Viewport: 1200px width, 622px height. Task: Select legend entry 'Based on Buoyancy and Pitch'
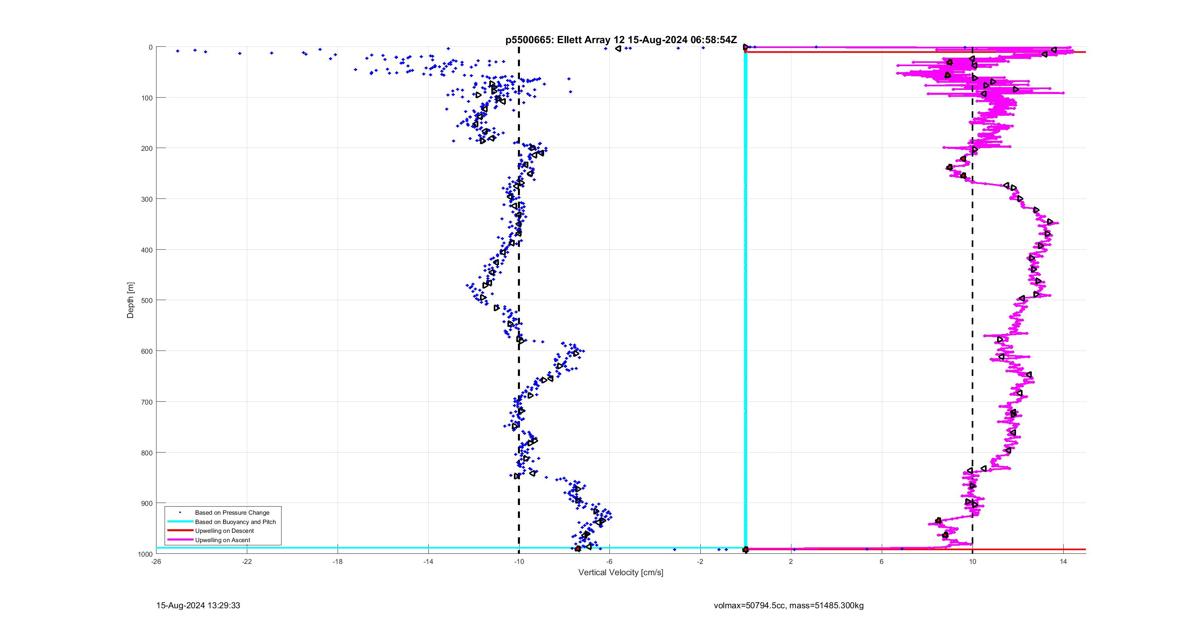pos(235,522)
